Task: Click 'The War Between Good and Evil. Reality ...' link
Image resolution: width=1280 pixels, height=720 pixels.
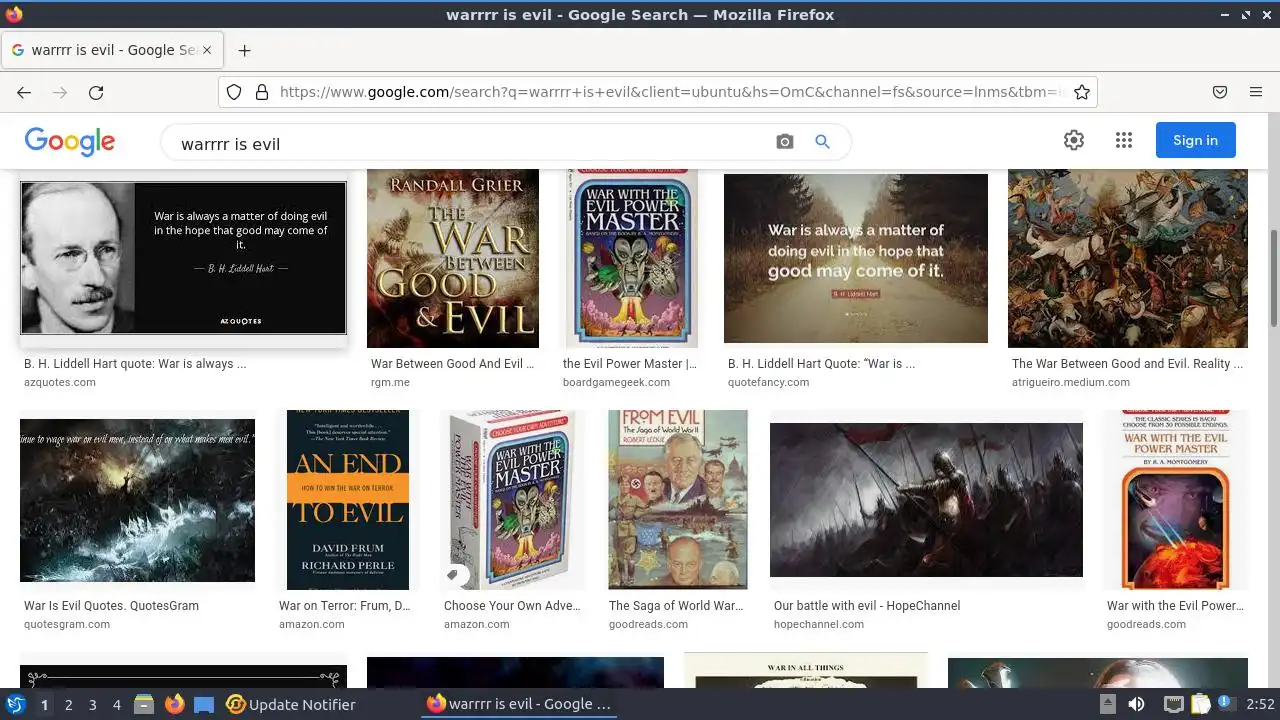Action: point(1127,364)
